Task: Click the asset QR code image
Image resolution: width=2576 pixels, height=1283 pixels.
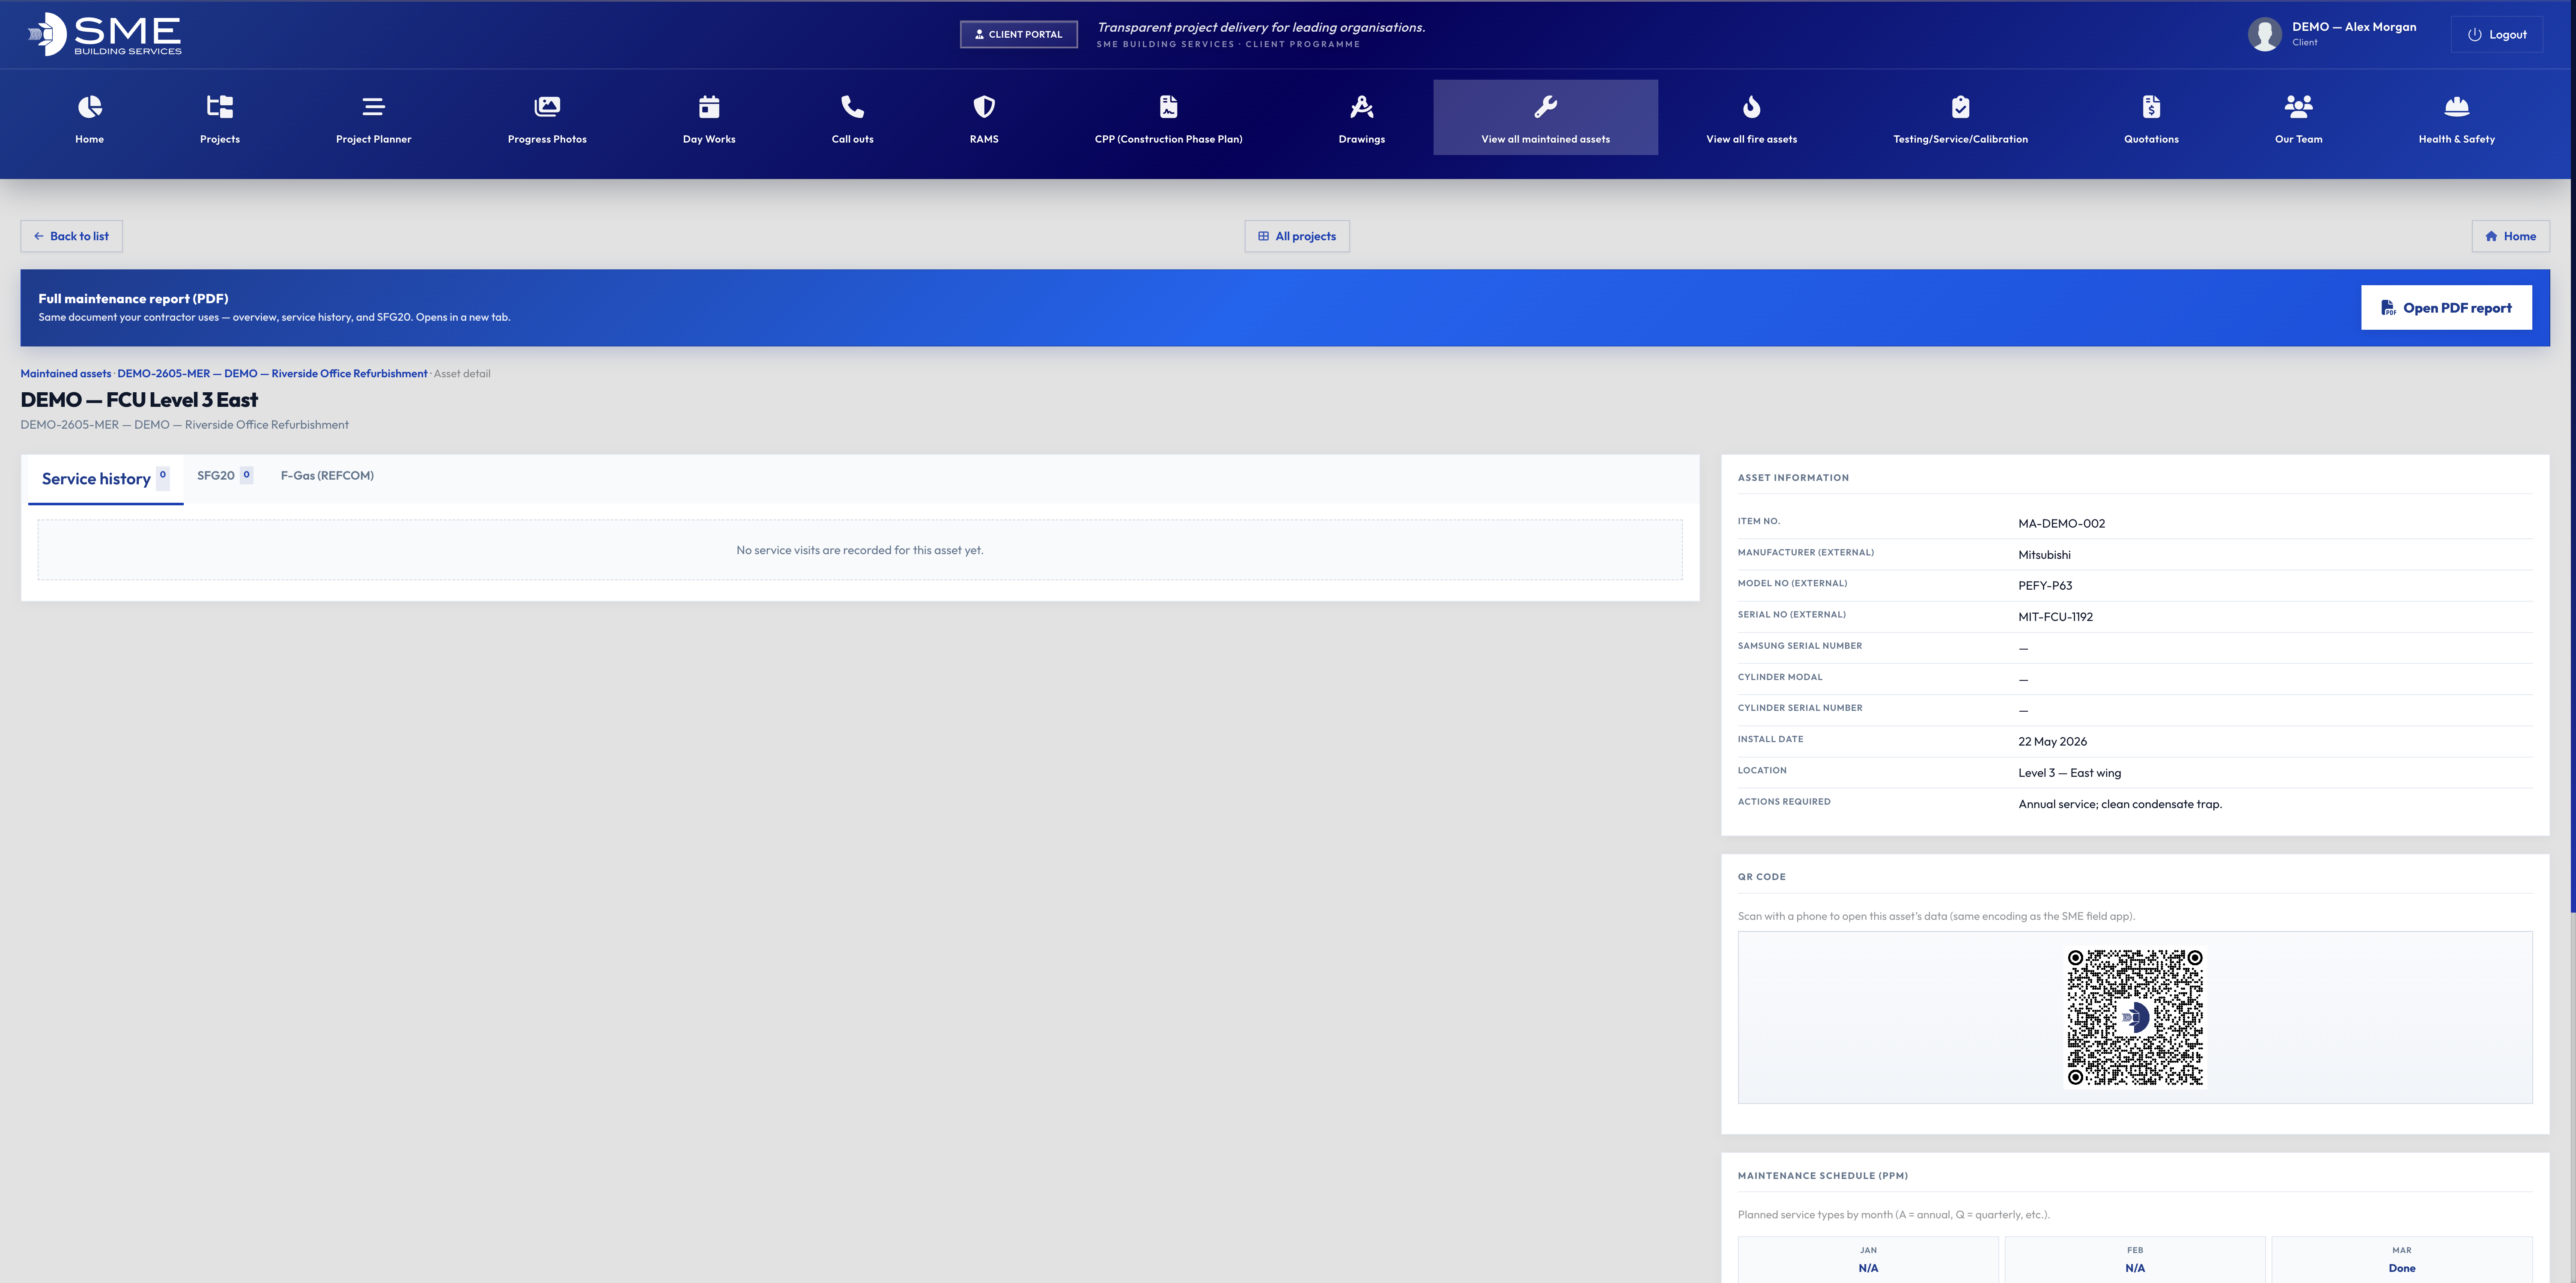Action: [x=2135, y=1017]
